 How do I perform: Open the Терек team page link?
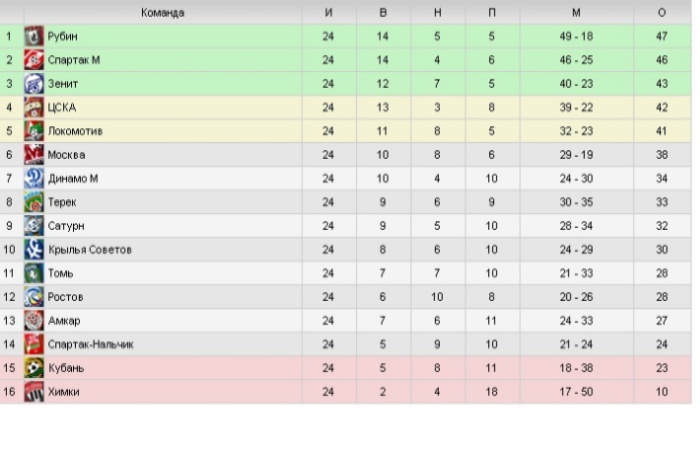[x=62, y=202]
